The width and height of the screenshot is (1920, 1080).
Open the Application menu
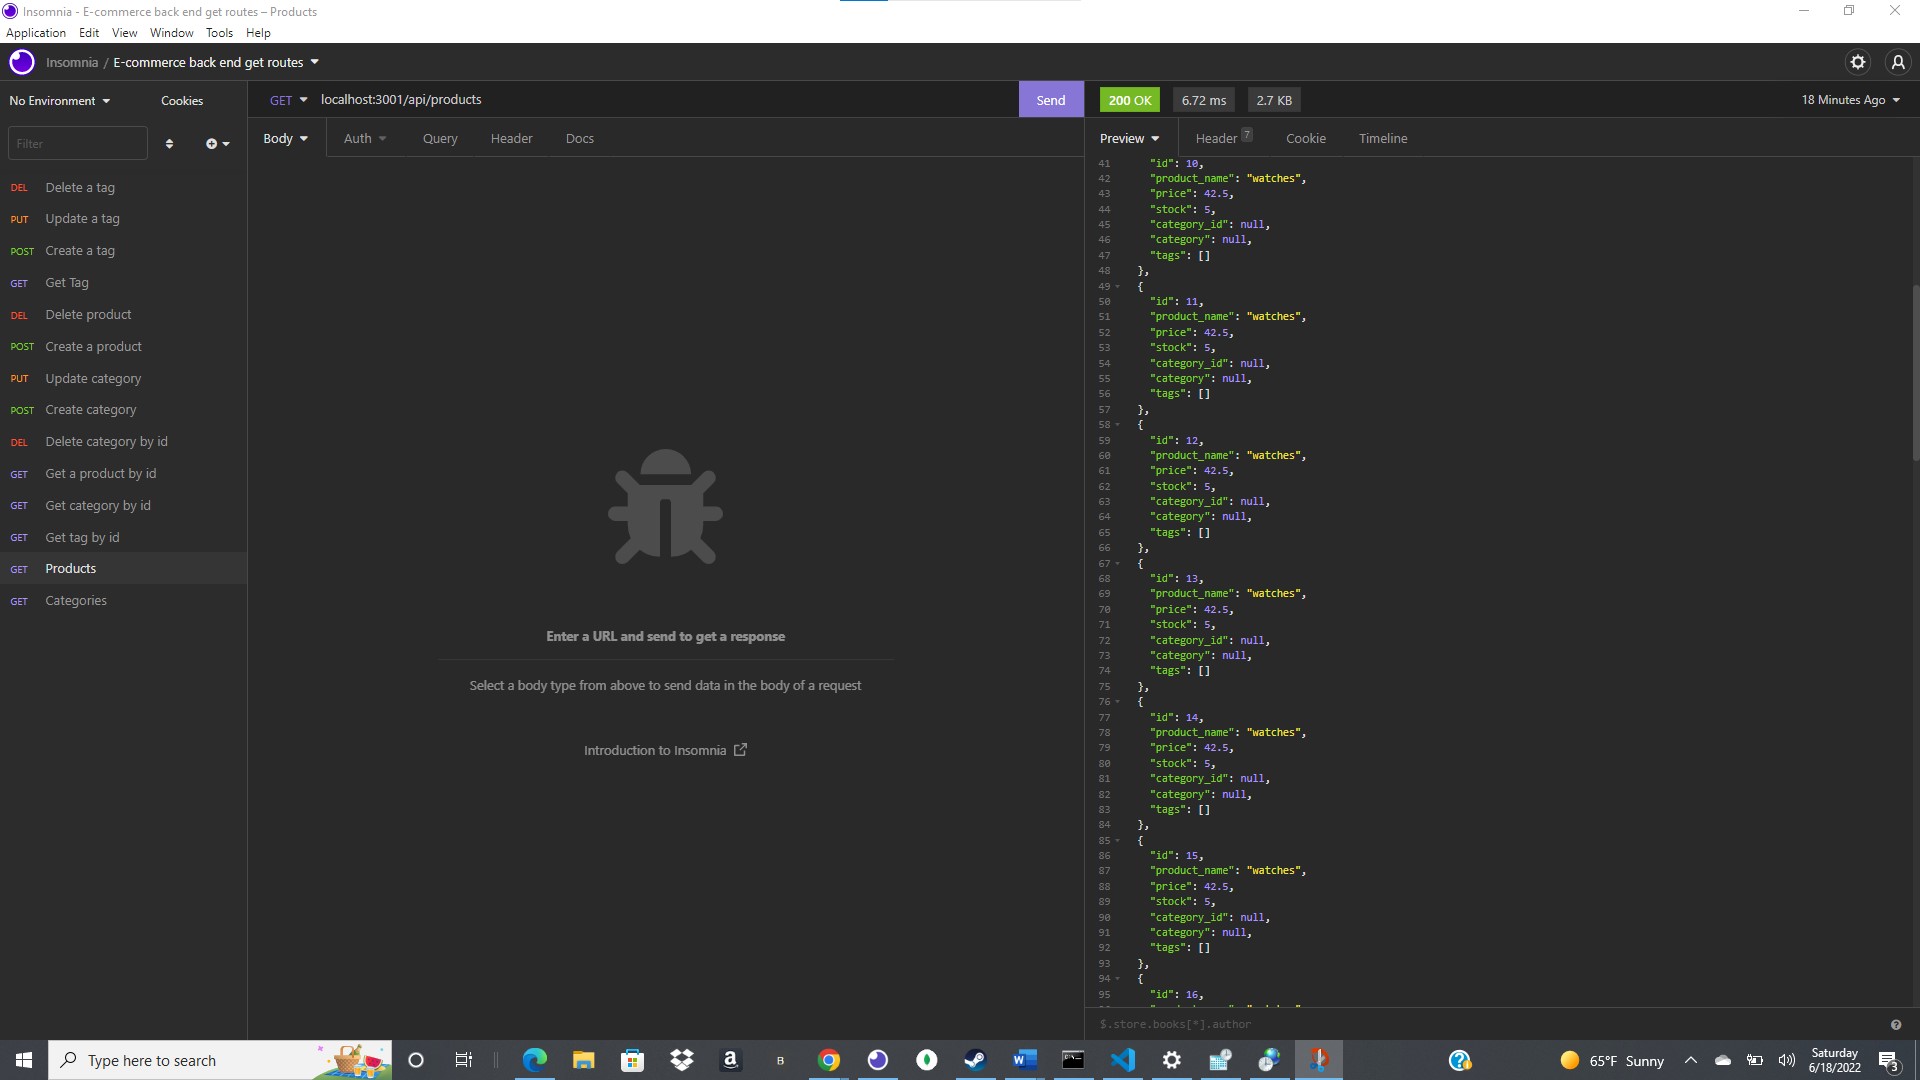36,33
